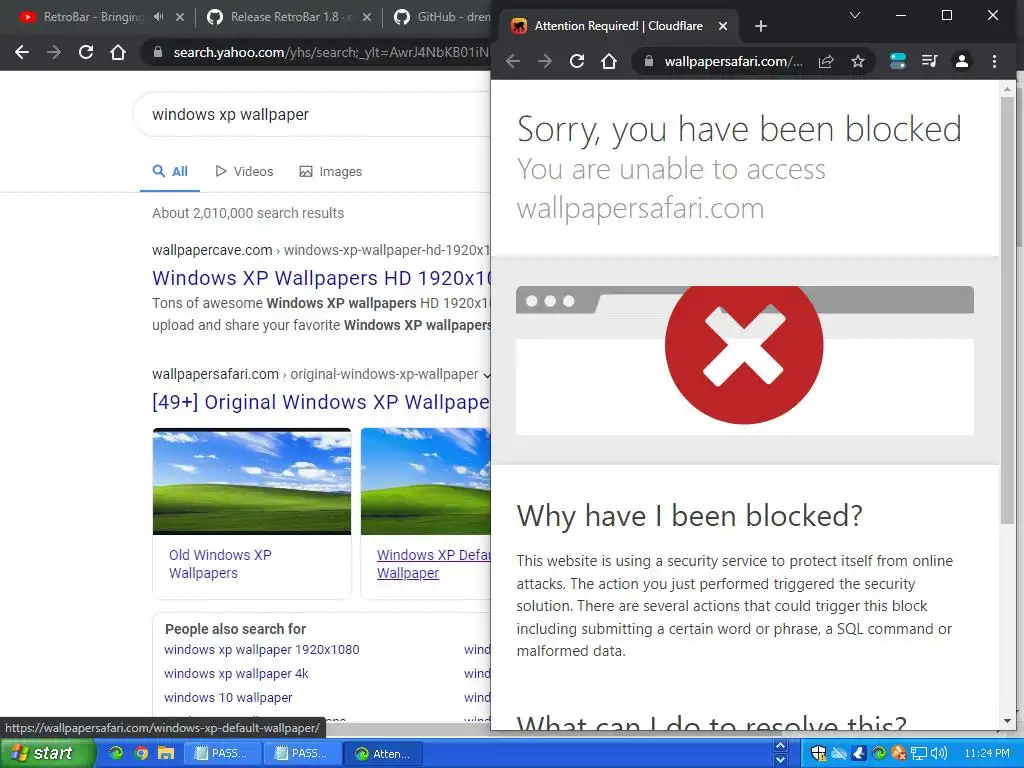The width and height of the screenshot is (1024, 768).
Task: Click home icon in Yahoo search window
Action: [x=118, y=52]
